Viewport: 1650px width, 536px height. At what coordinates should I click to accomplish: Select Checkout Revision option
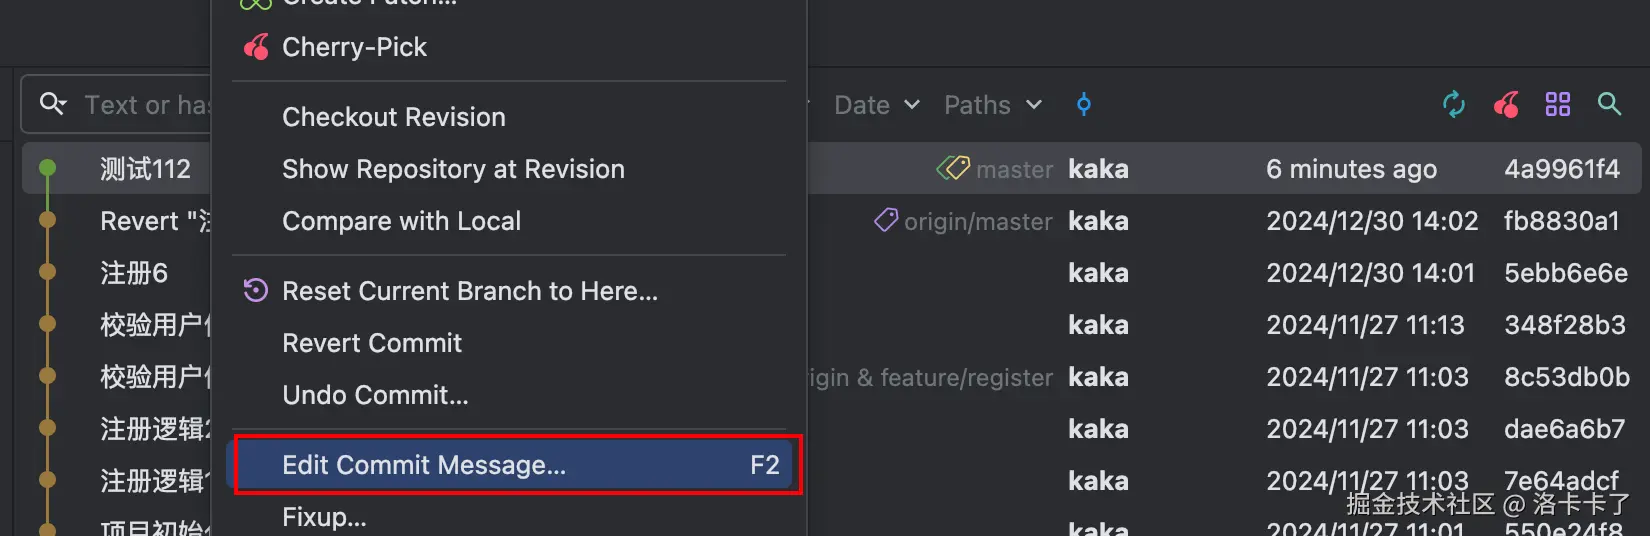pyautogui.click(x=394, y=117)
